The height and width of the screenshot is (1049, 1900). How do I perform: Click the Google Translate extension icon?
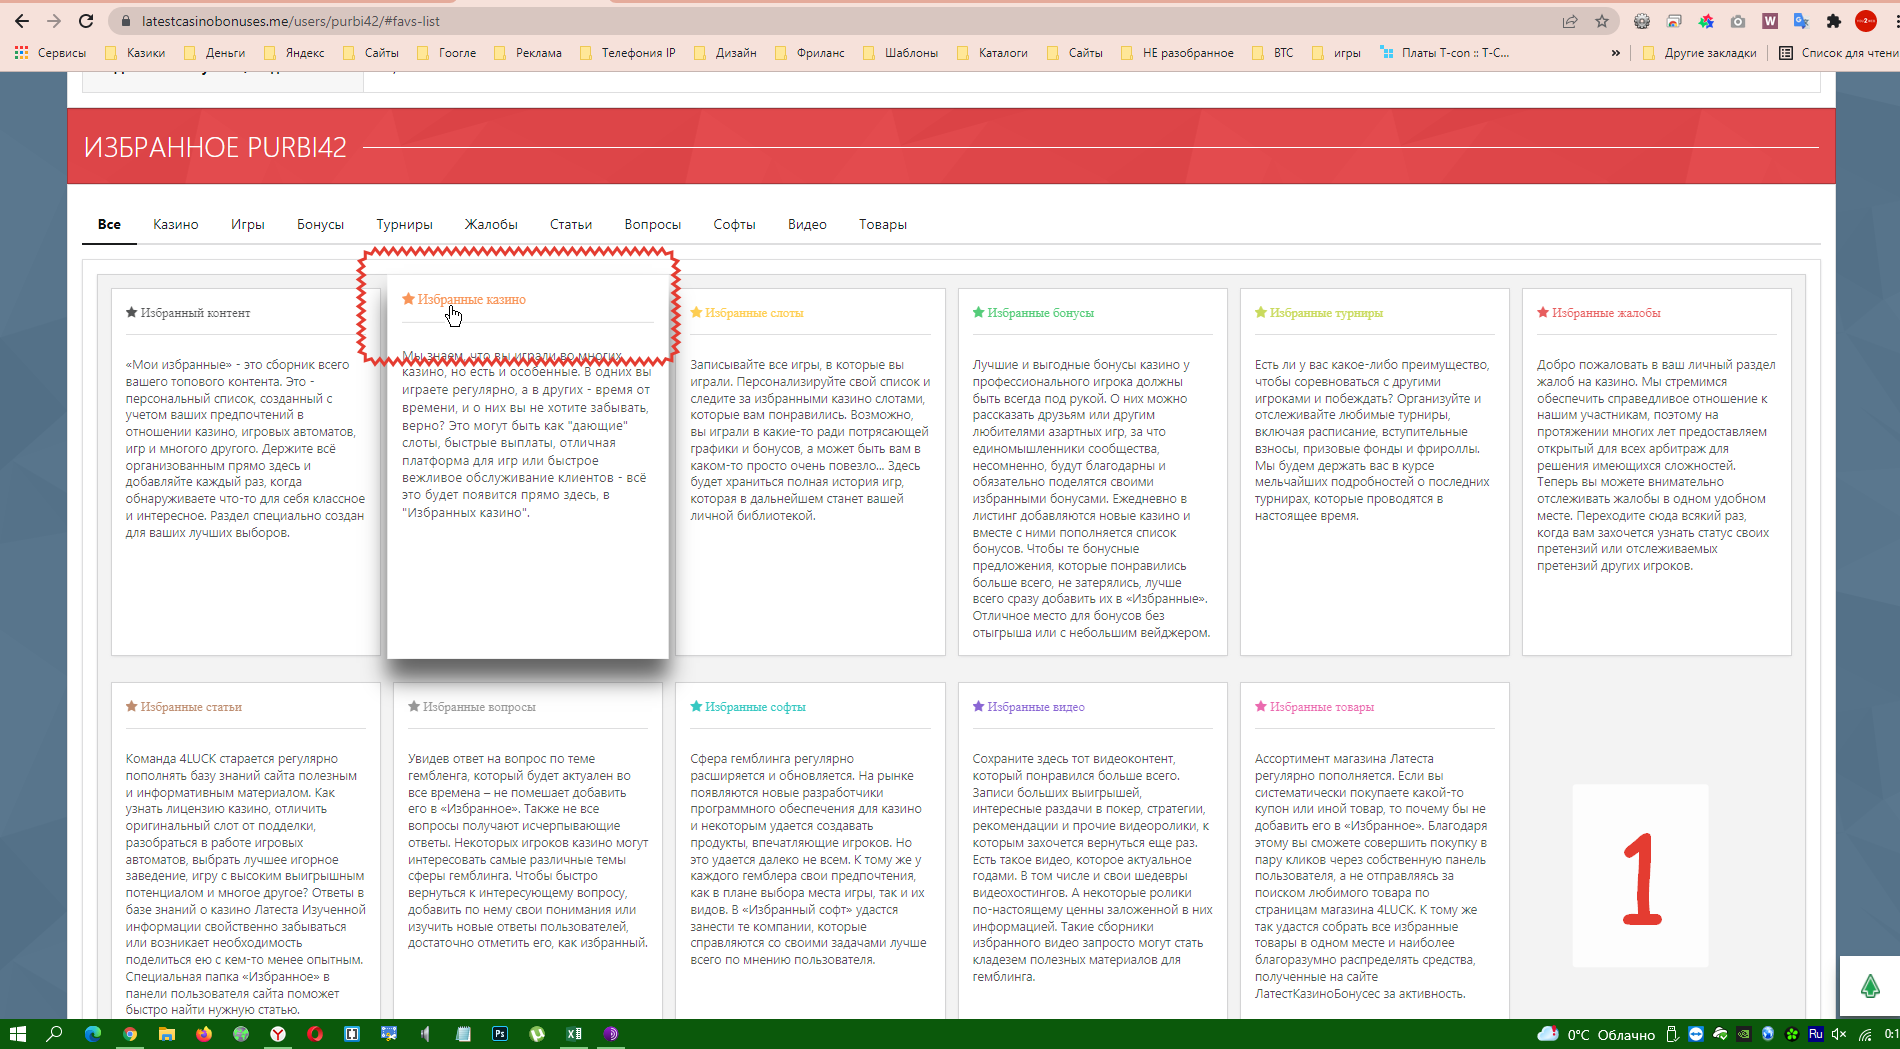1801,21
